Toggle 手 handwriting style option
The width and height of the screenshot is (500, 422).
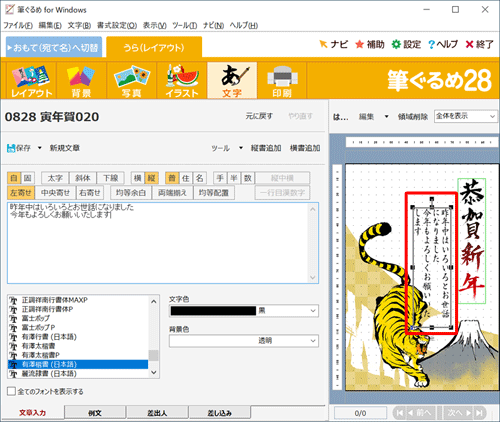(x=220, y=178)
